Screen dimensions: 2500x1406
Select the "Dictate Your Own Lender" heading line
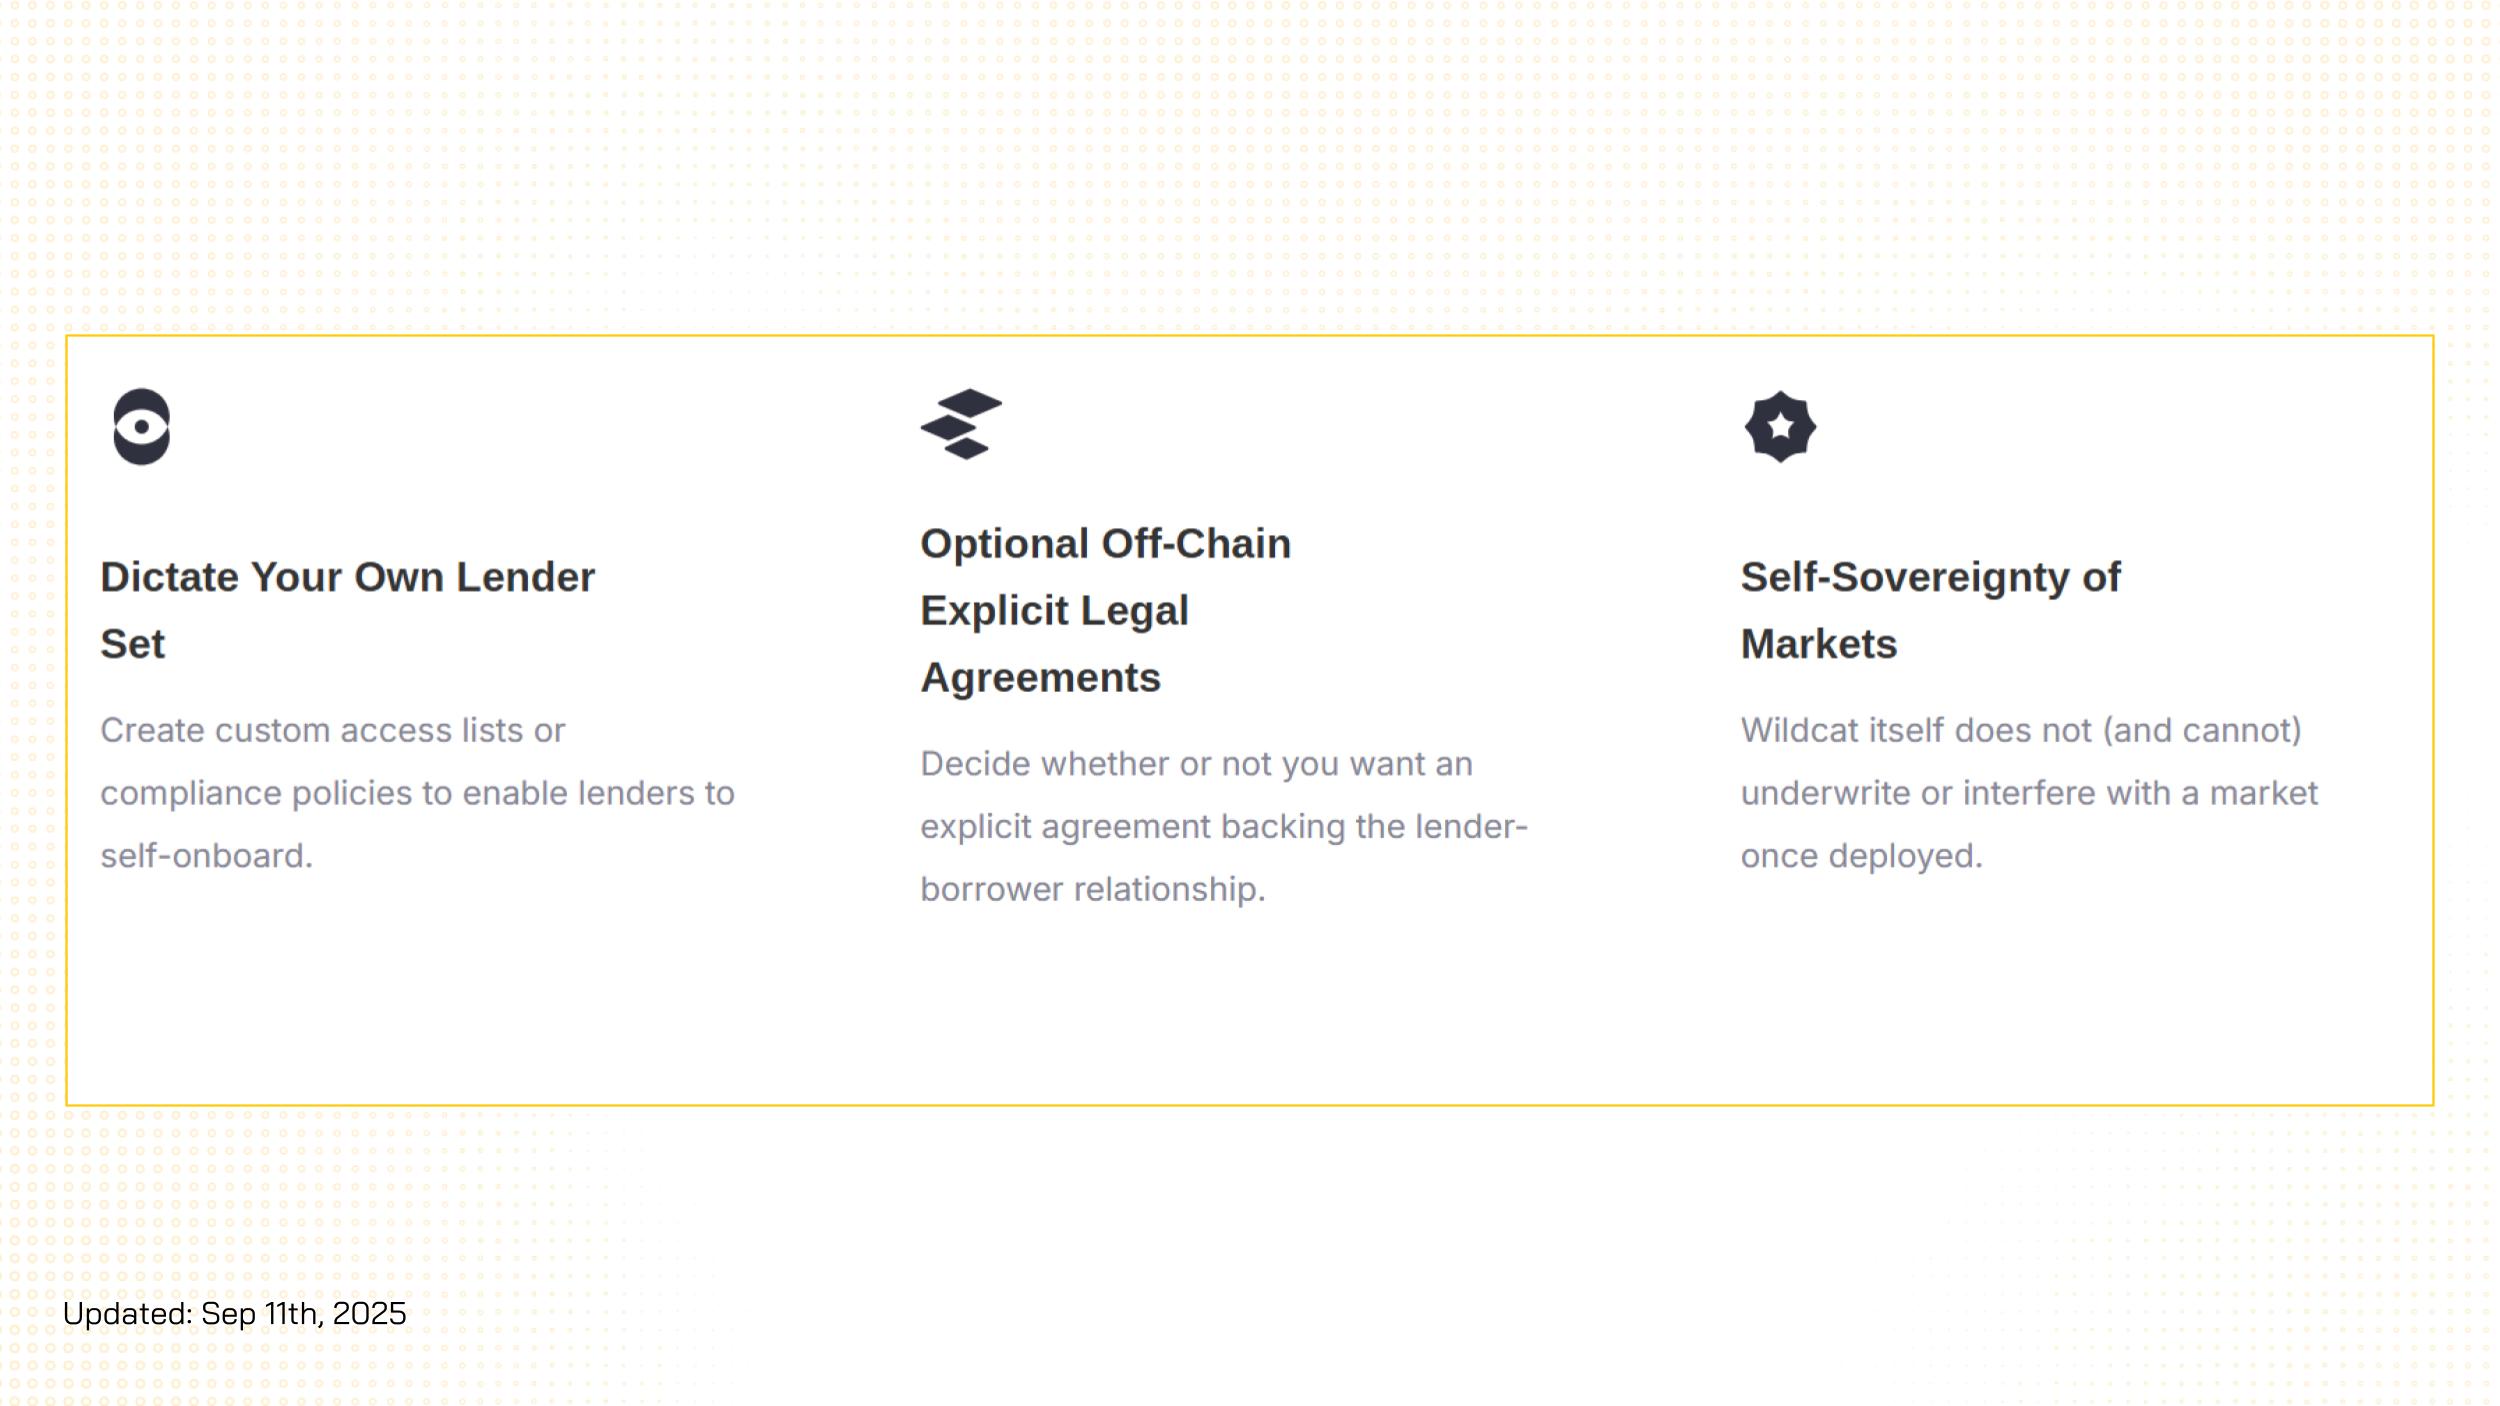(347, 577)
